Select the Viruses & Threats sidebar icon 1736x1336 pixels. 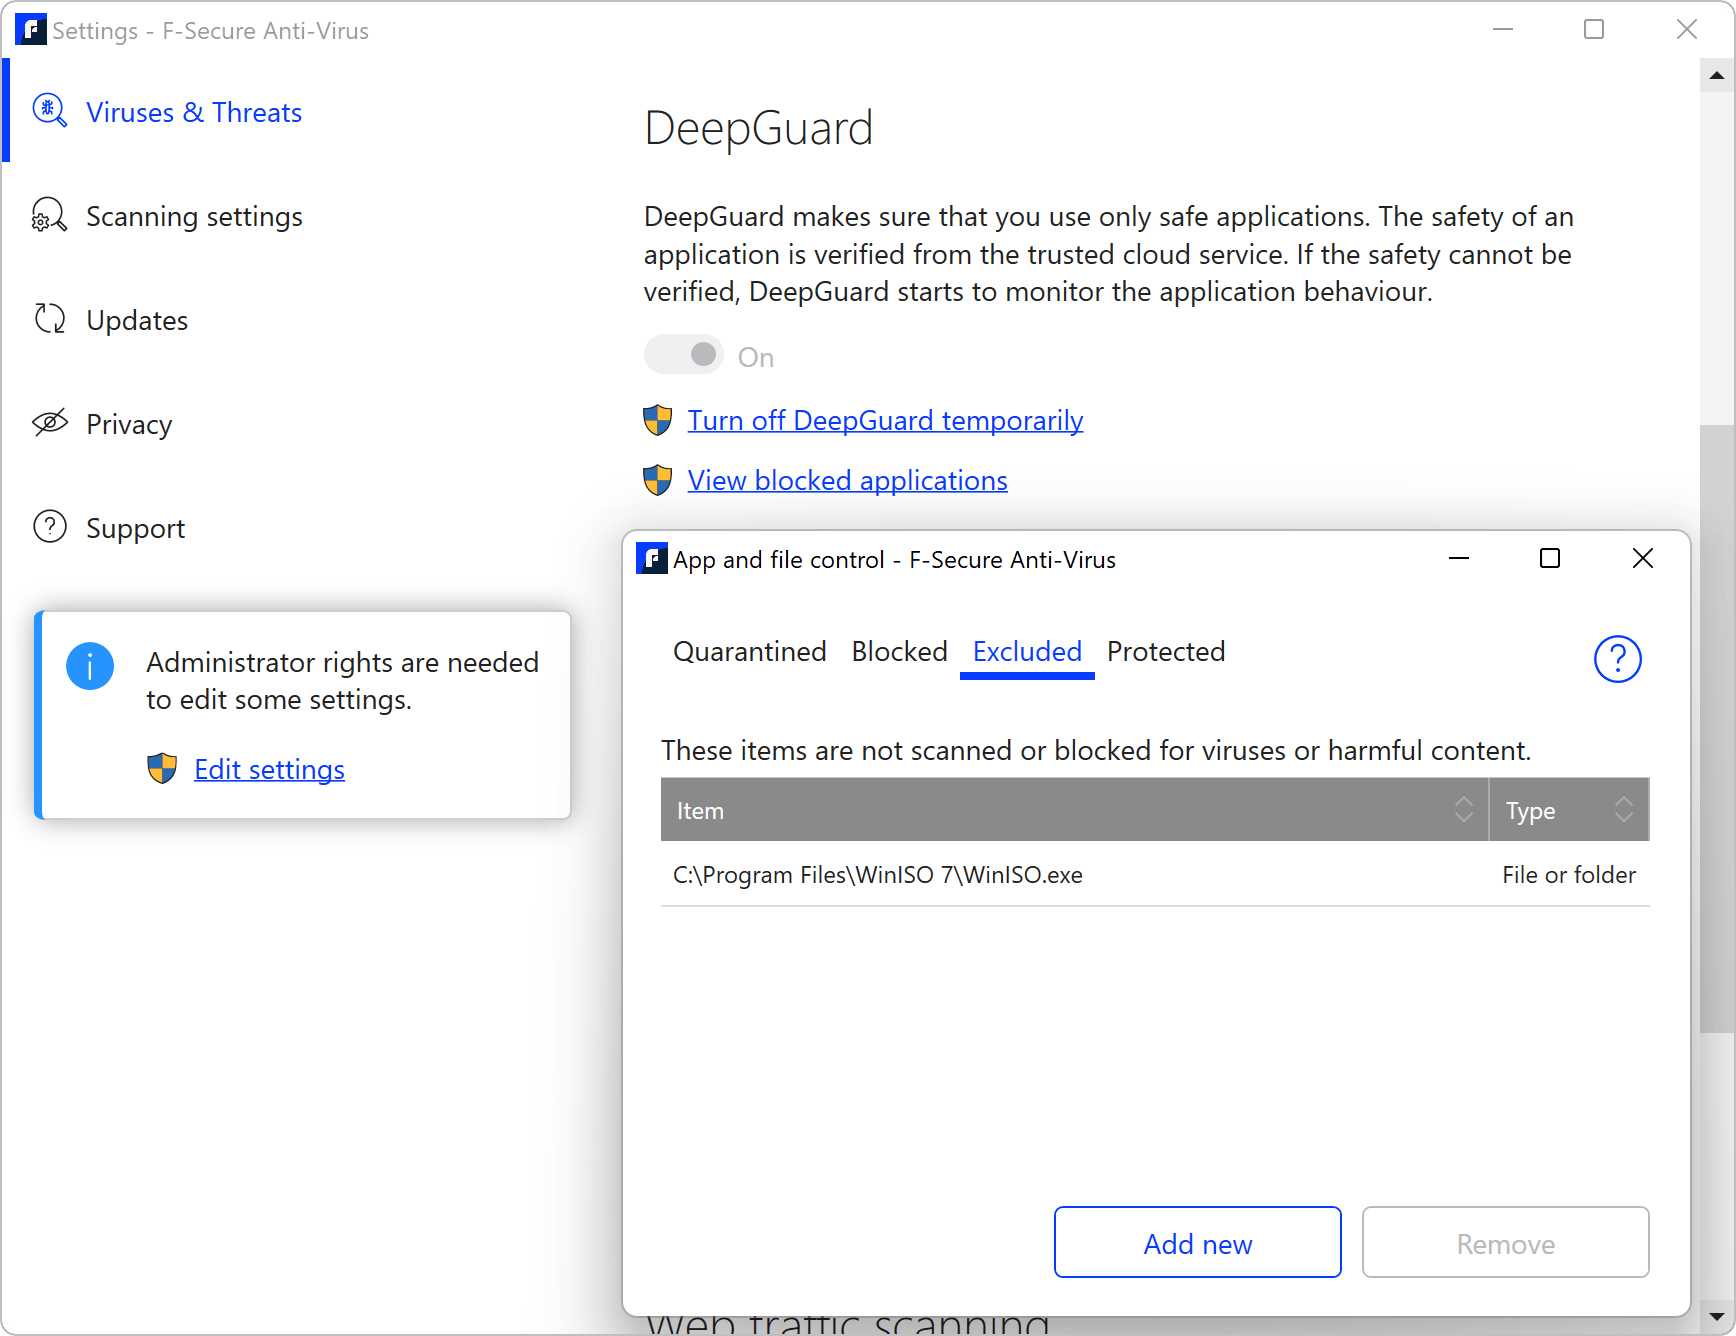coord(49,111)
